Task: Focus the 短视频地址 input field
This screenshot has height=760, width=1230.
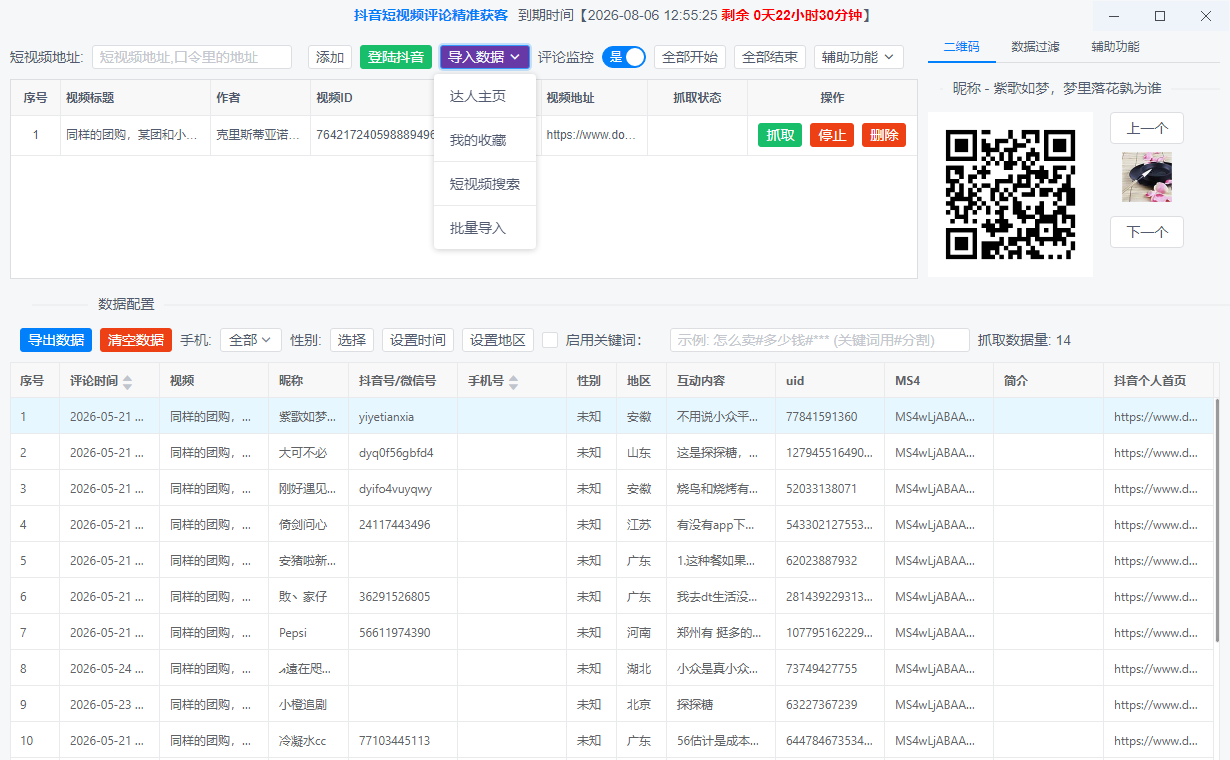Action: click(x=192, y=57)
